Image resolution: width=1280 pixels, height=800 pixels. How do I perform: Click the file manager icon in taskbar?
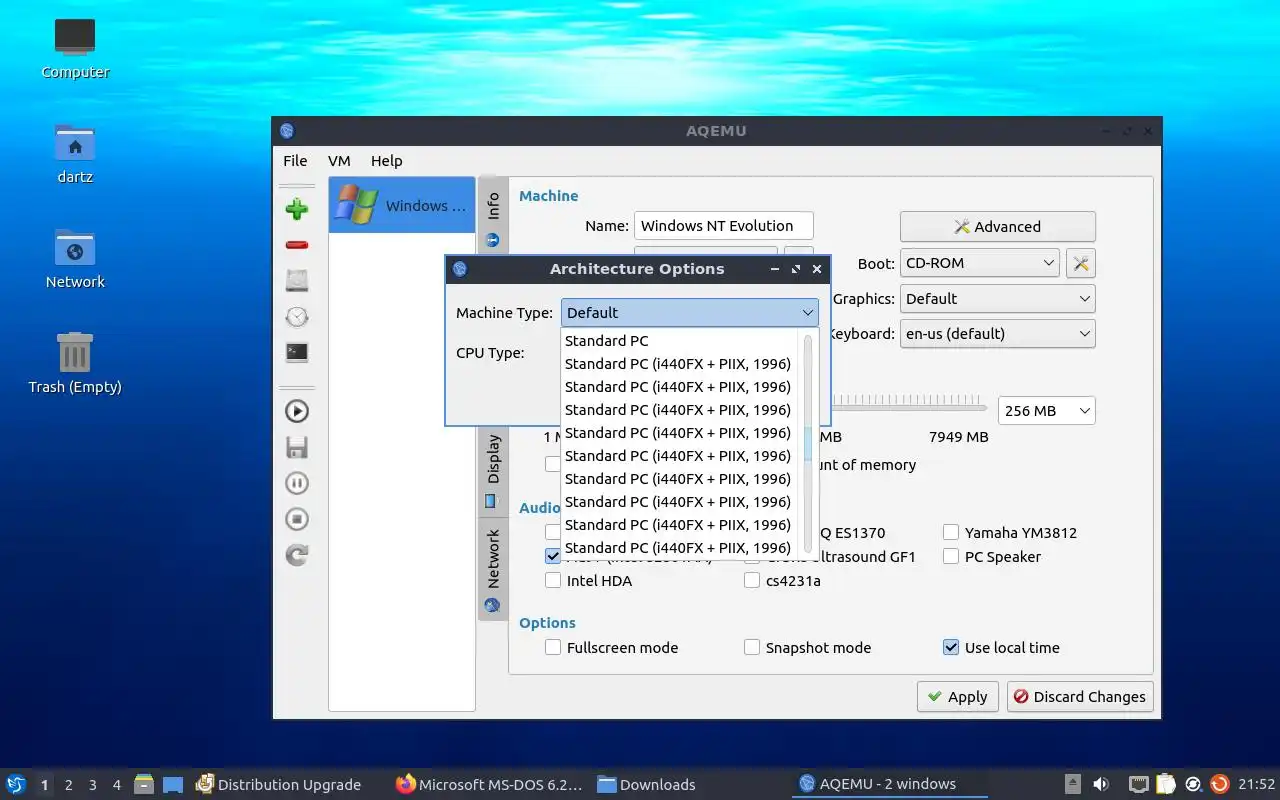[x=143, y=784]
